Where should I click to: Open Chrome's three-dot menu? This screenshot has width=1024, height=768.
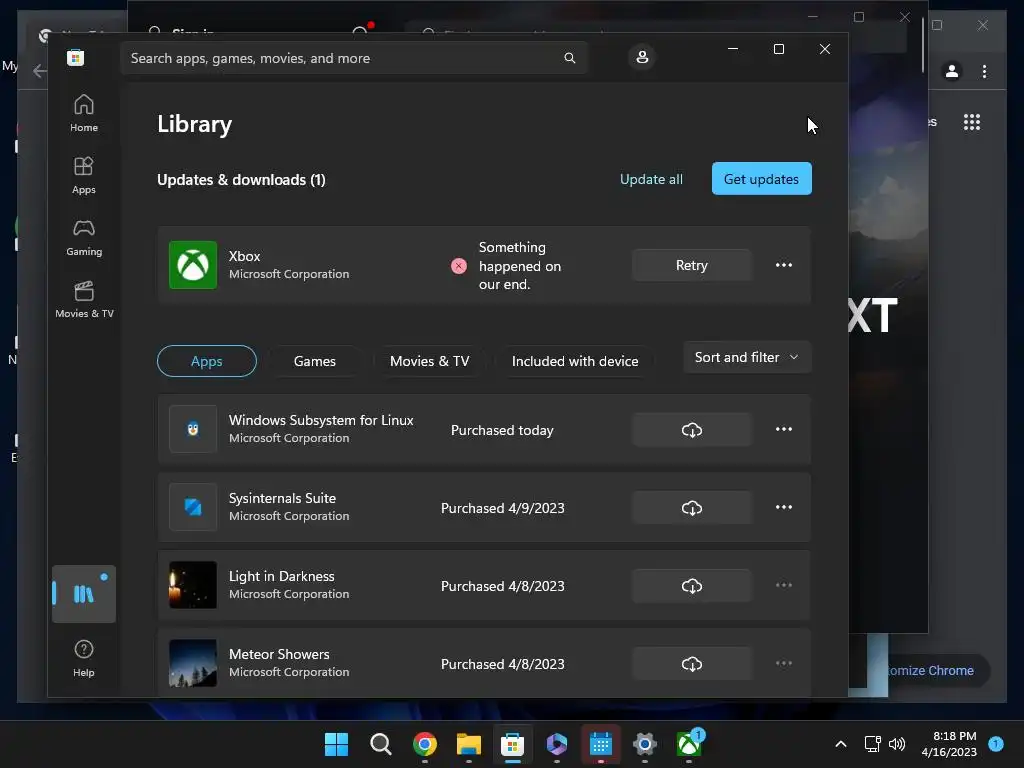tap(984, 71)
